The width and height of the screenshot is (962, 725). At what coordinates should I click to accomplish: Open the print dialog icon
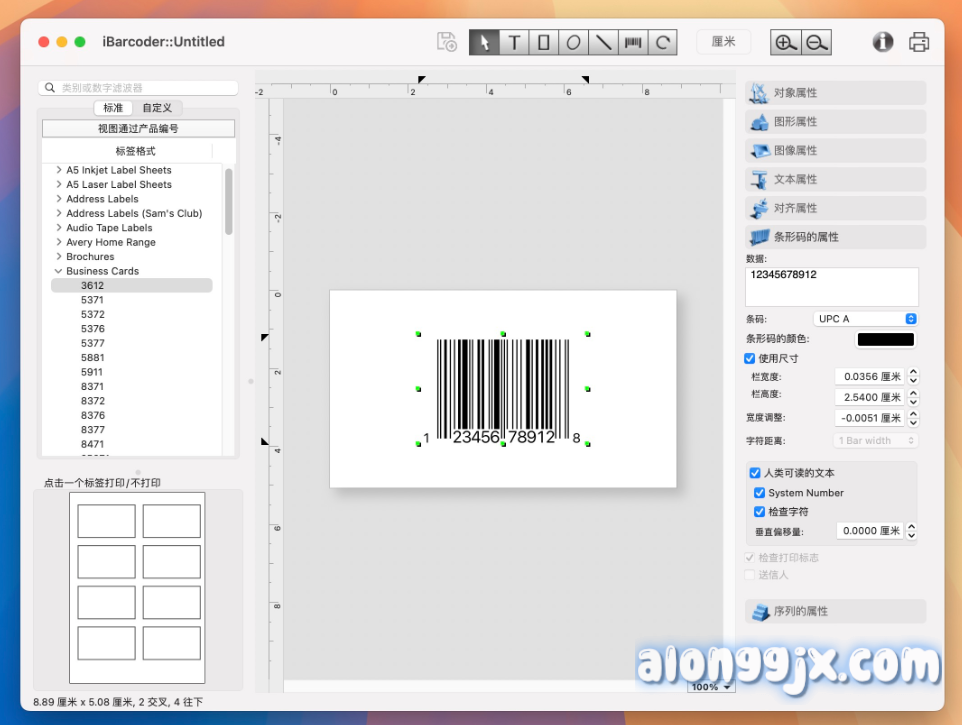tap(919, 42)
